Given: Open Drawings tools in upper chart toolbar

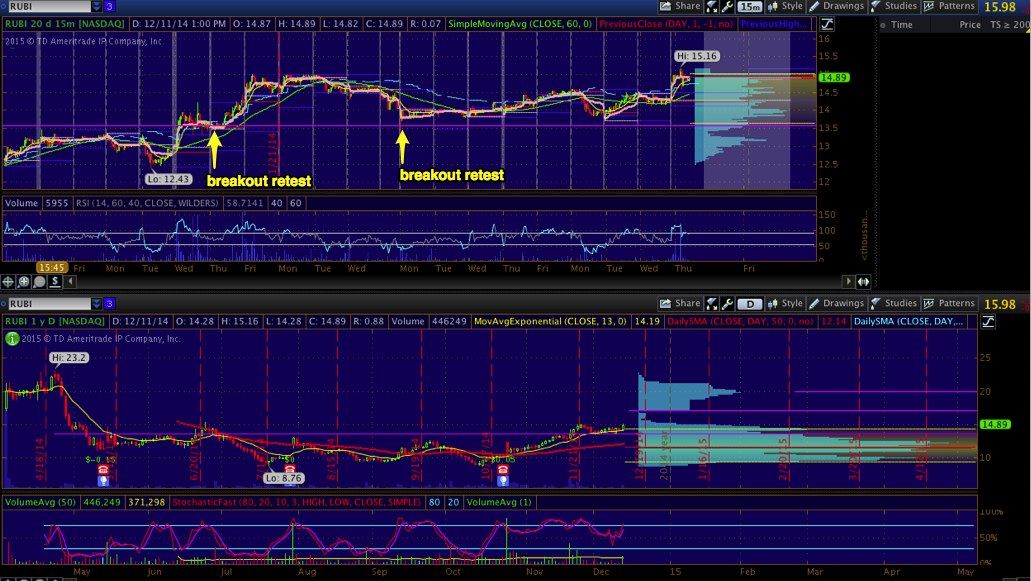Looking at the screenshot, I should click(836, 6).
